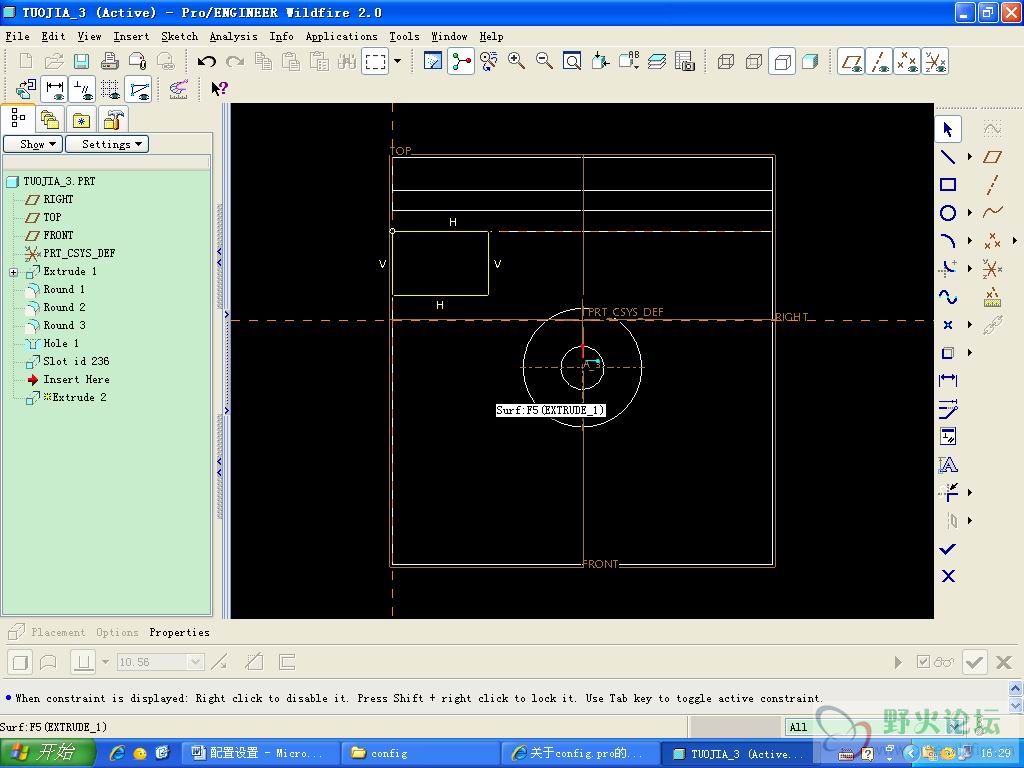Open the What's This context help tool
The image size is (1024, 768).
pyautogui.click(x=219, y=88)
